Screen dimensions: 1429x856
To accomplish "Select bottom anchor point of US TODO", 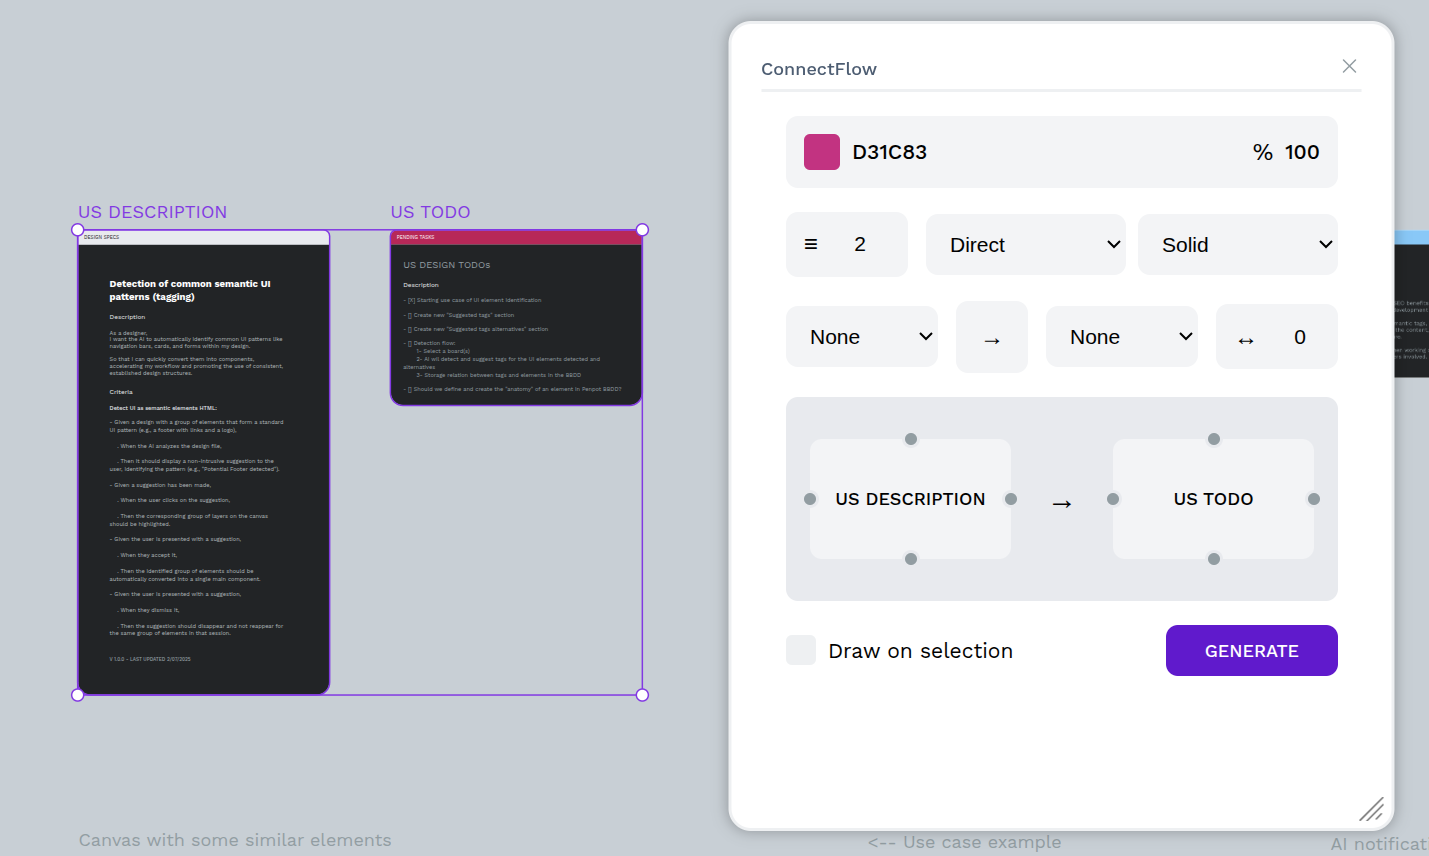I will (1214, 559).
